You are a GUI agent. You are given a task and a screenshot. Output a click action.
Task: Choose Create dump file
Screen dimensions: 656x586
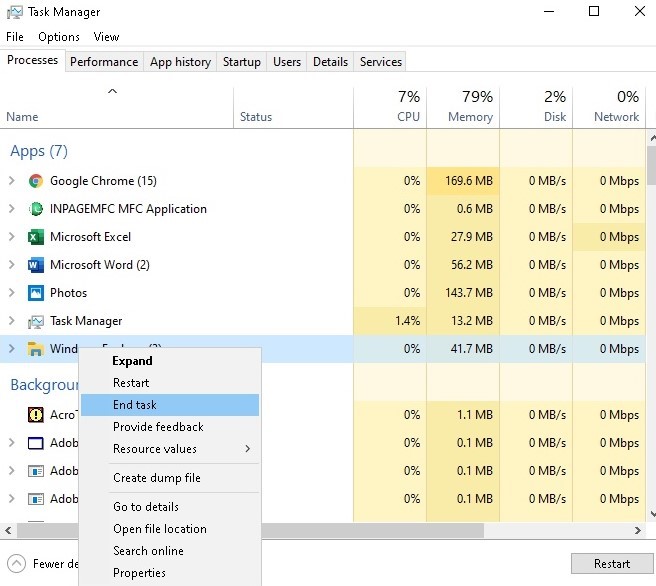(x=170, y=478)
